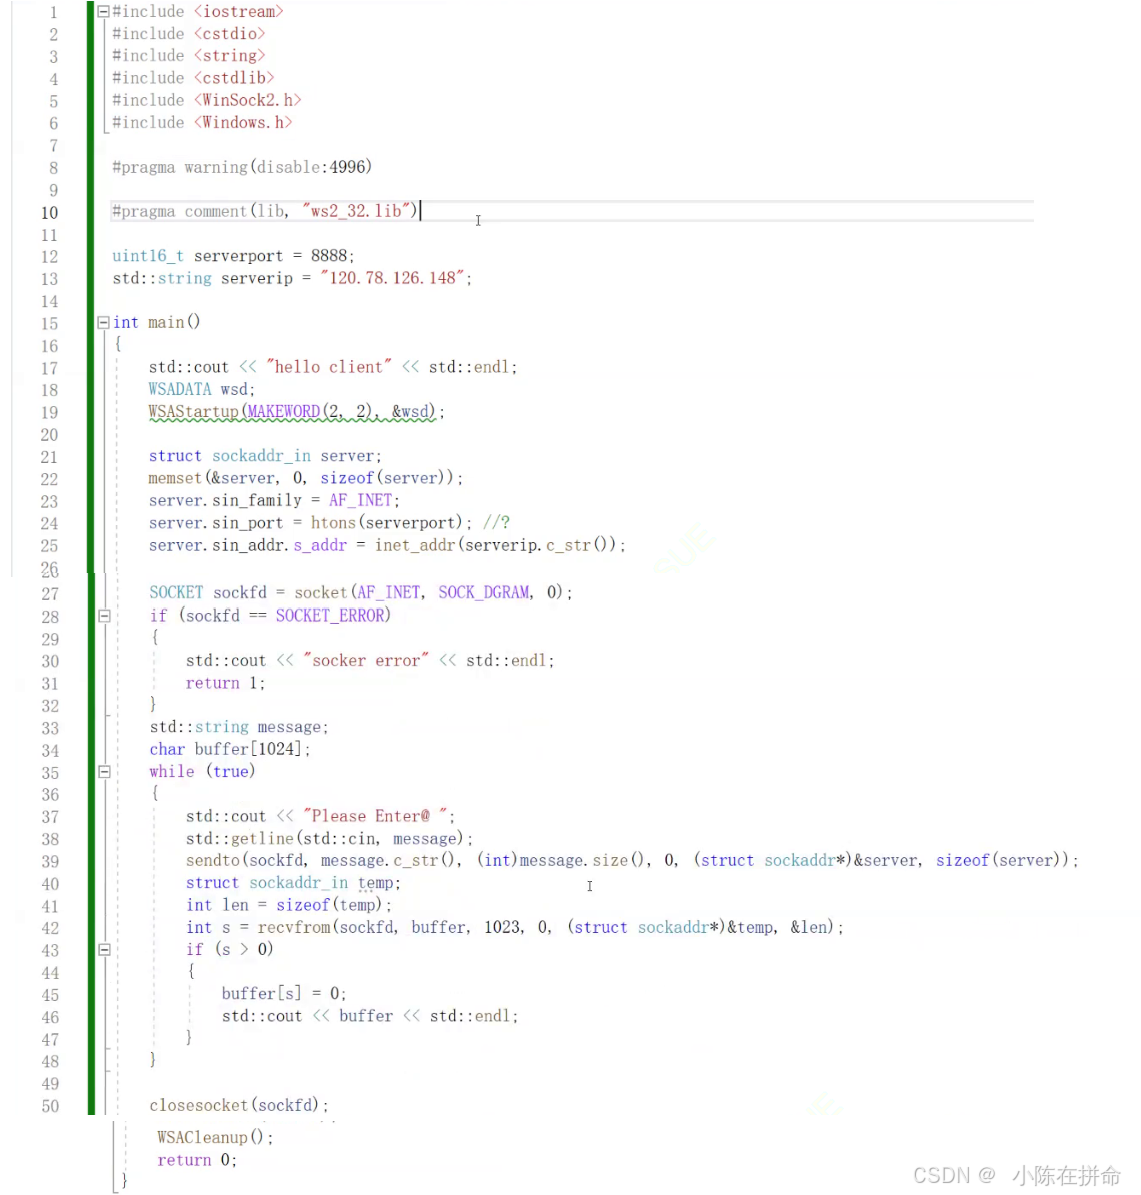Click AF_INET on the sin_family line
1141x1195 pixels.
(x=361, y=500)
